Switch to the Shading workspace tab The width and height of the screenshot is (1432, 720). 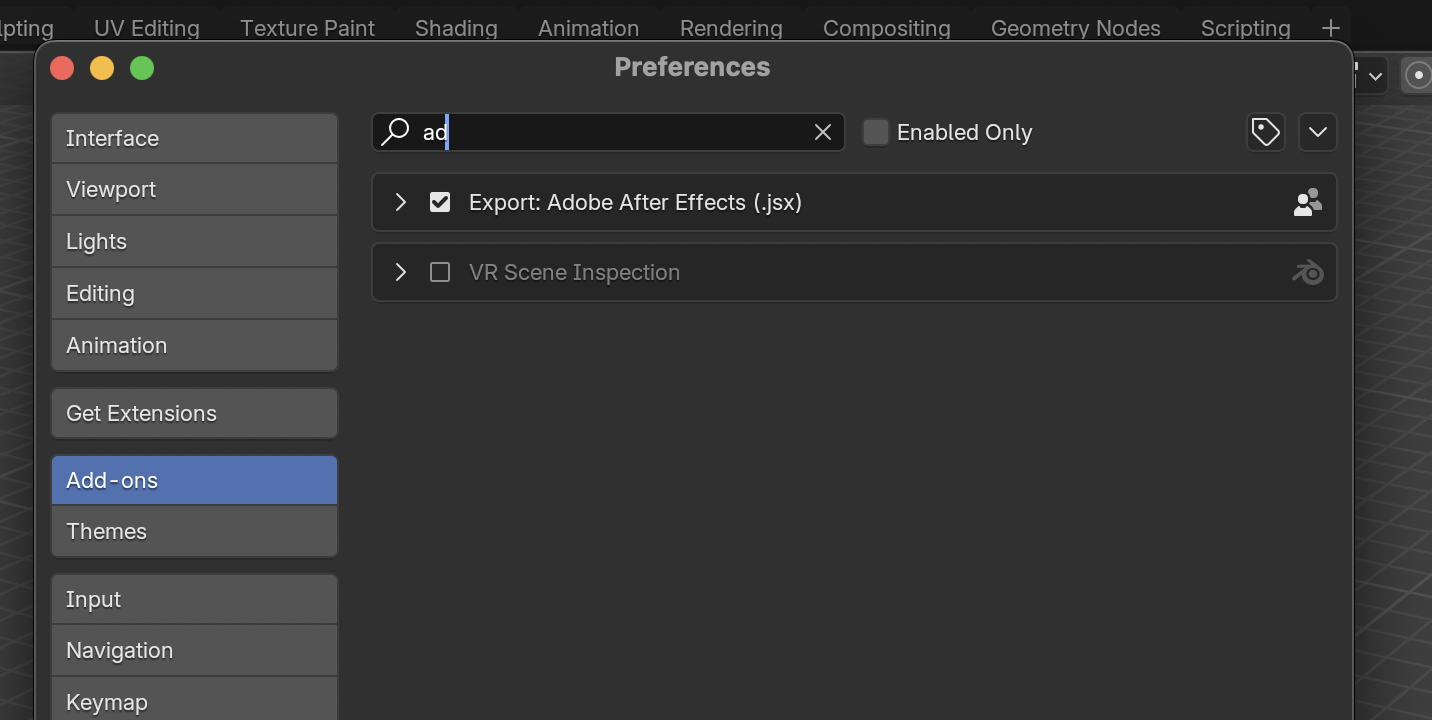456,28
